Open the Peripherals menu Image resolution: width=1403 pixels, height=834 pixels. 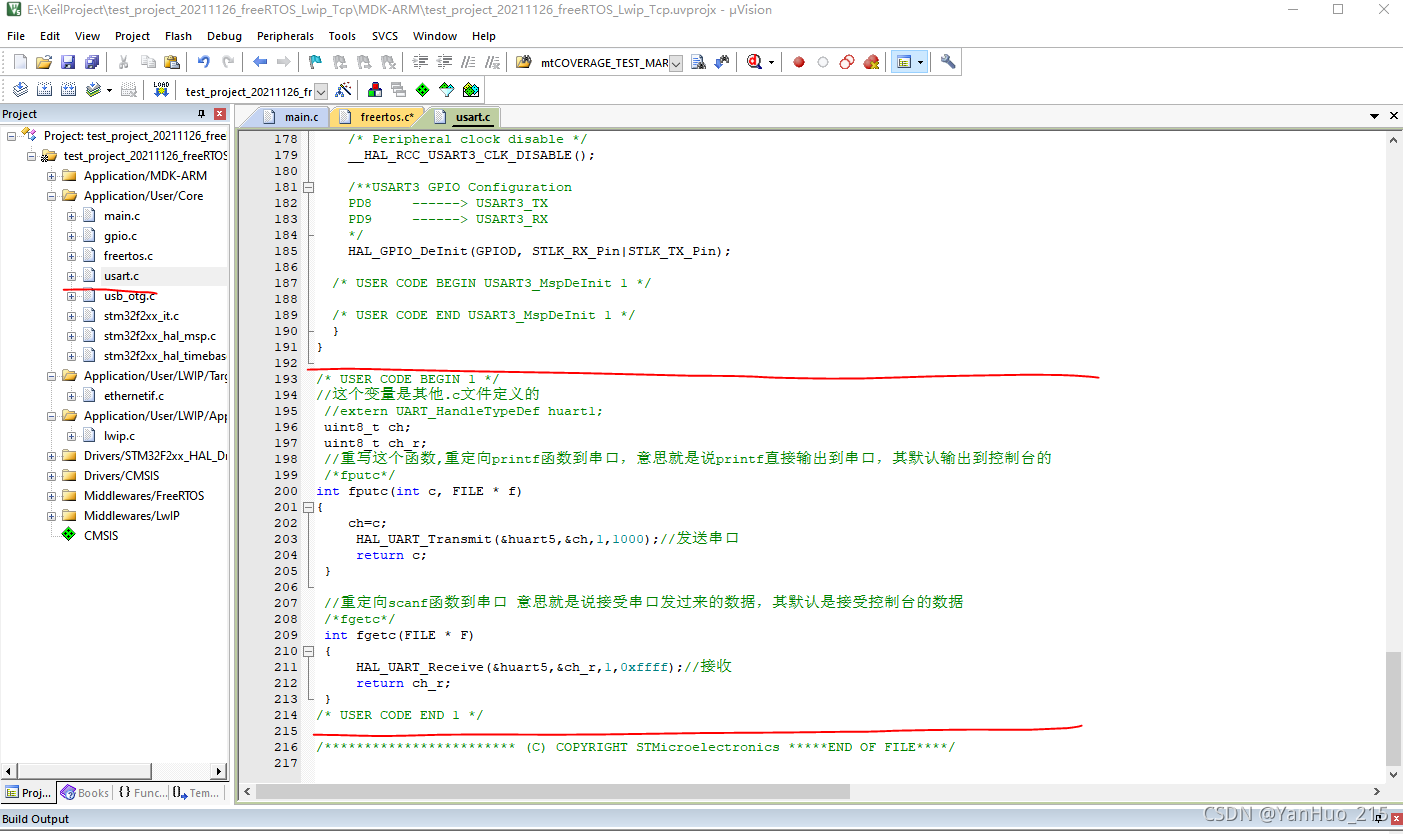285,36
